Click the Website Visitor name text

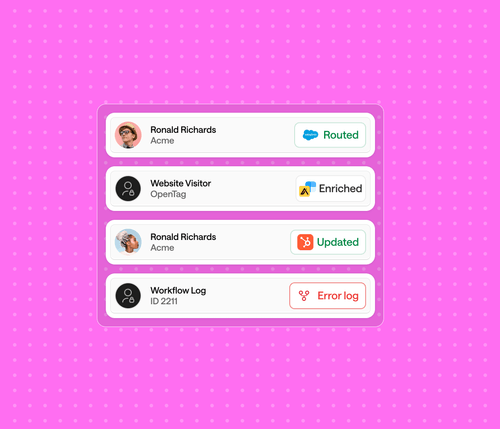pyautogui.click(x=181, y=183)
